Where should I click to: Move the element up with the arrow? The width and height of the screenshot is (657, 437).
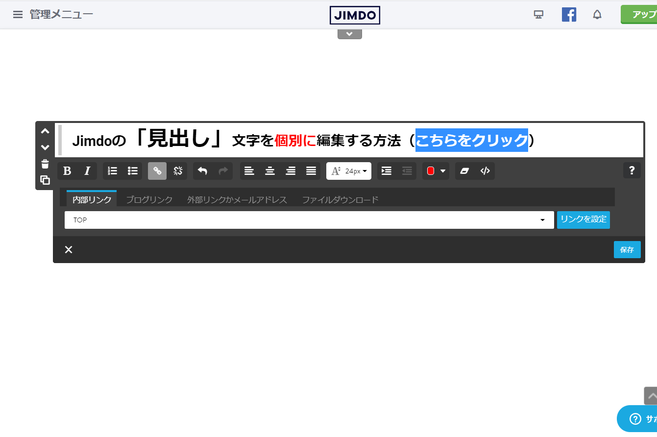(x=45, y=131)
